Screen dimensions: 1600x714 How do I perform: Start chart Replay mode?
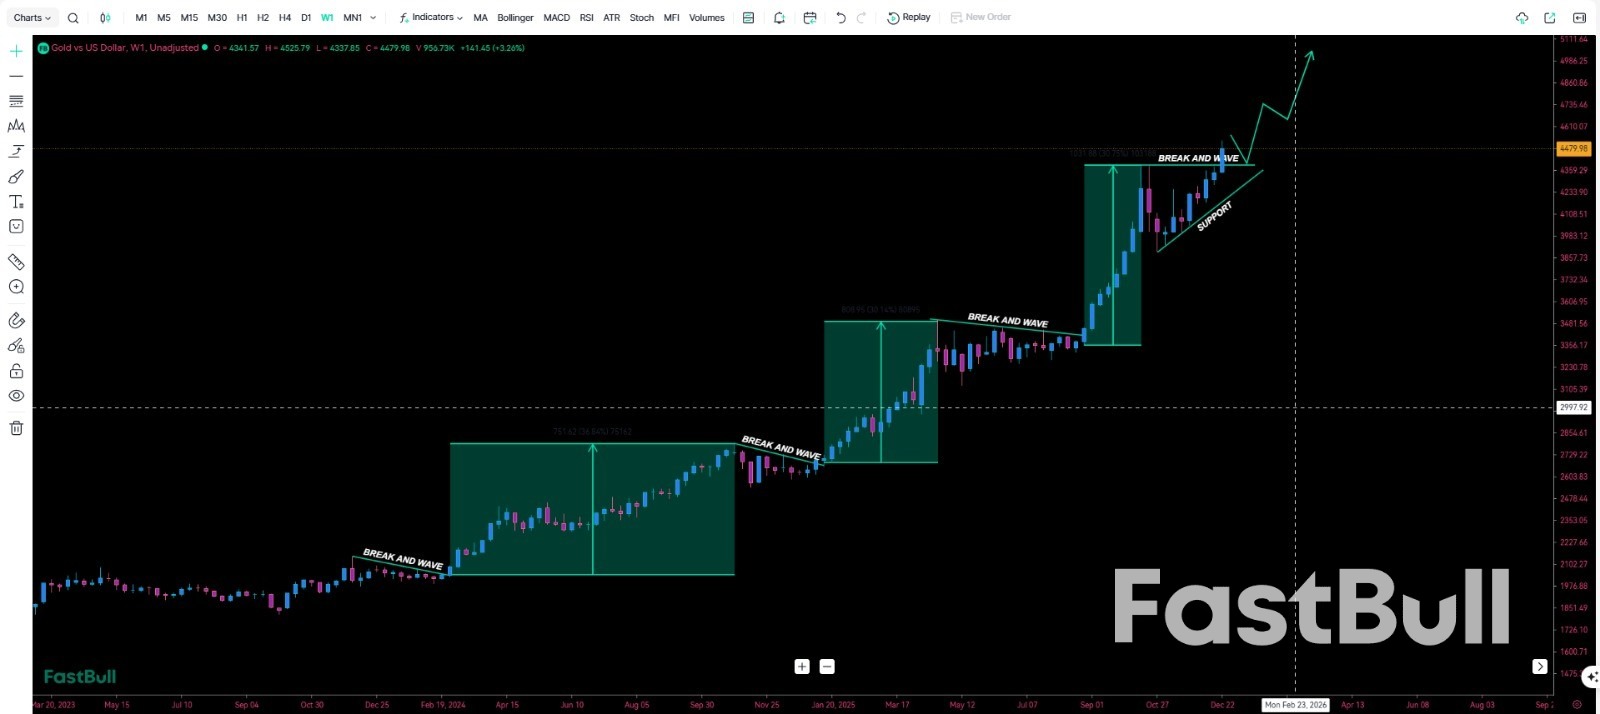(909, 17)
